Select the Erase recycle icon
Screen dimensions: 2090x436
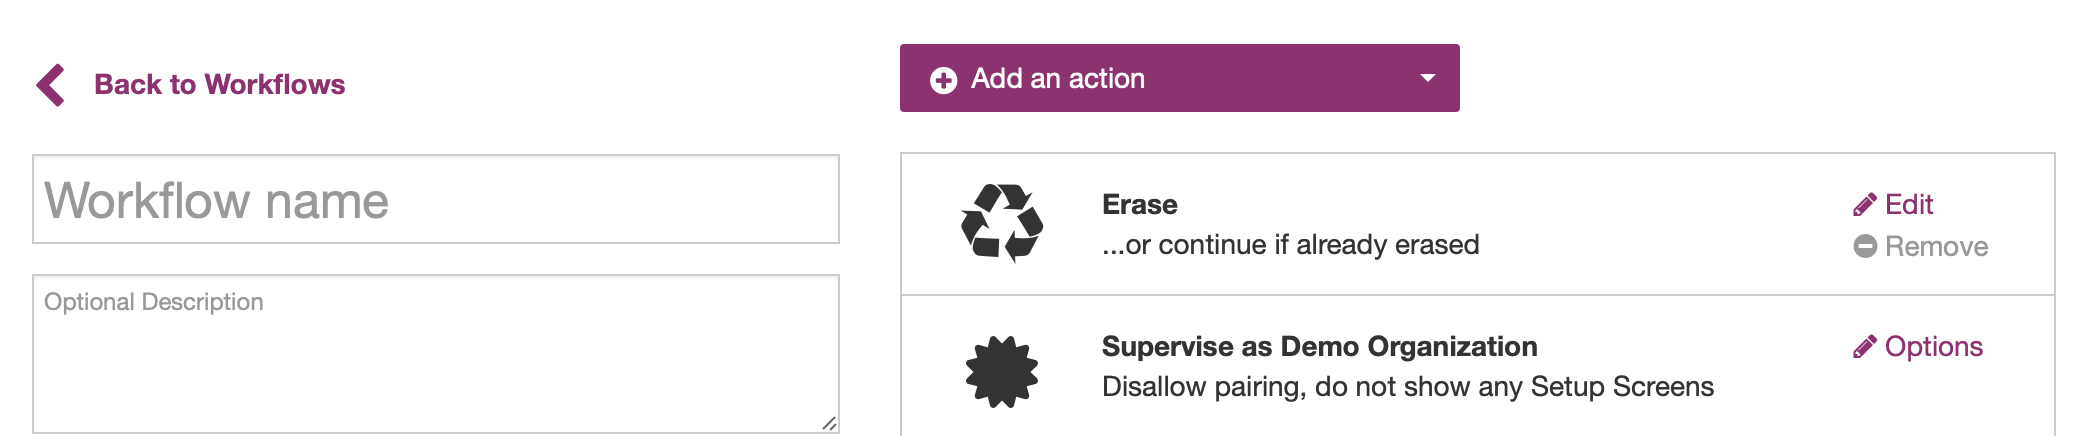tap(1001, 223)
